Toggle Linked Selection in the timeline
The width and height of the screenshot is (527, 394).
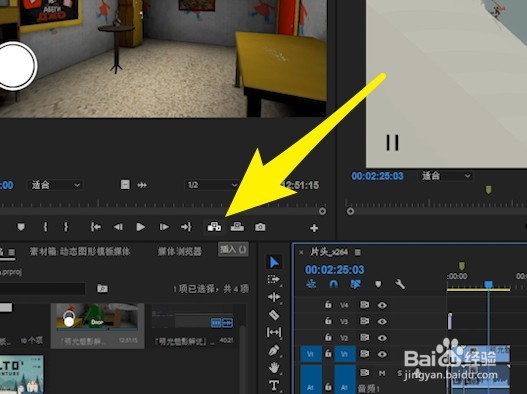pyautogui.click(x=355, y=284)
